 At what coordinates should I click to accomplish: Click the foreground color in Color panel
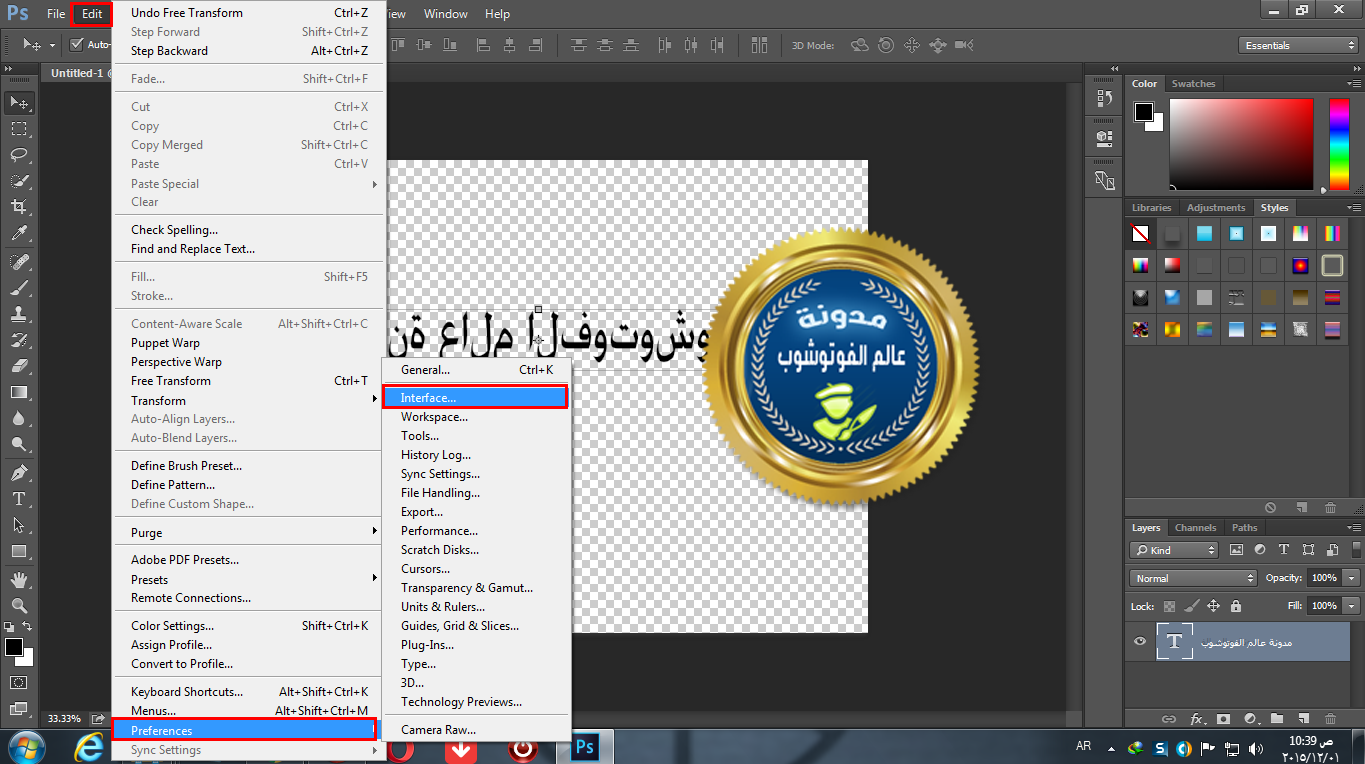click(1144, 112)
